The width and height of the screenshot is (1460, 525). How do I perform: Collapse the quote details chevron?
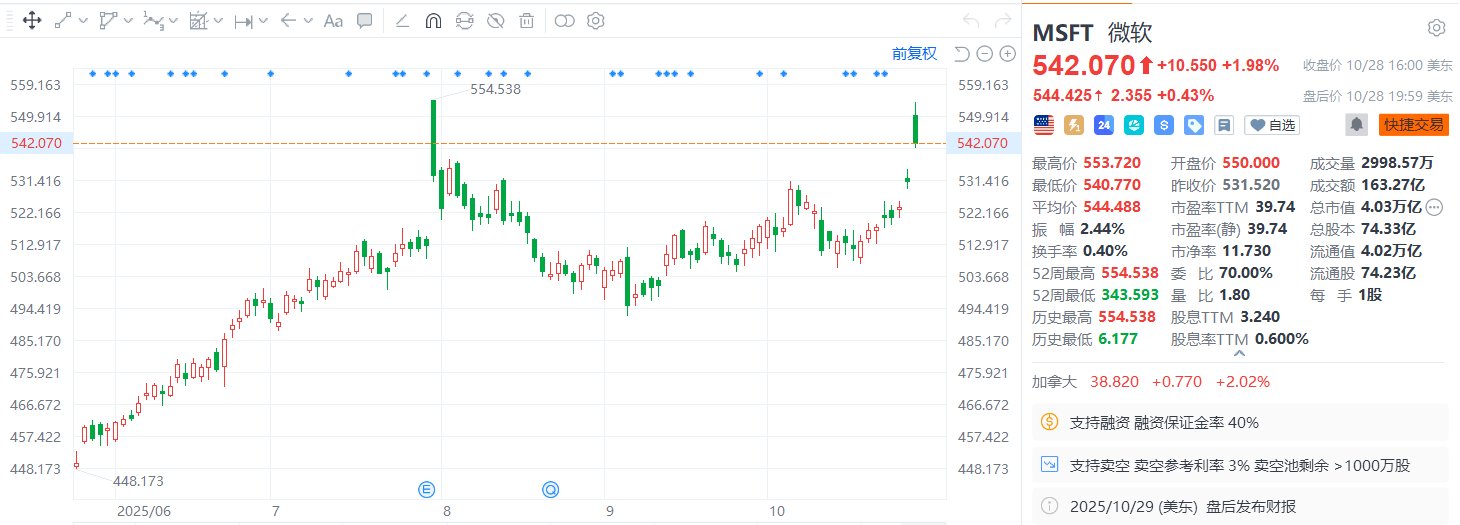tap(1240, 353)
